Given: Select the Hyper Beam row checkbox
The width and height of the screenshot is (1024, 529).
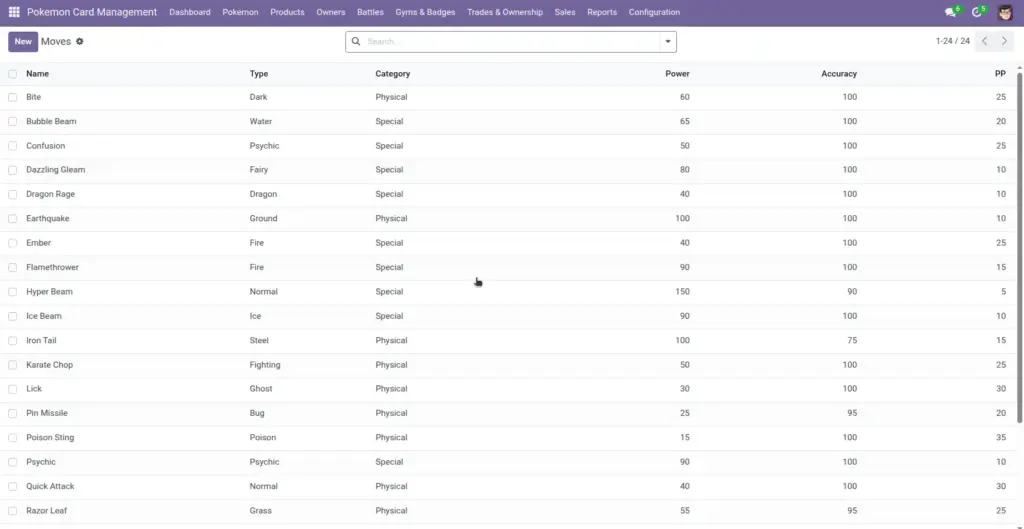Looking at the screenshot, I should [12, 292].
